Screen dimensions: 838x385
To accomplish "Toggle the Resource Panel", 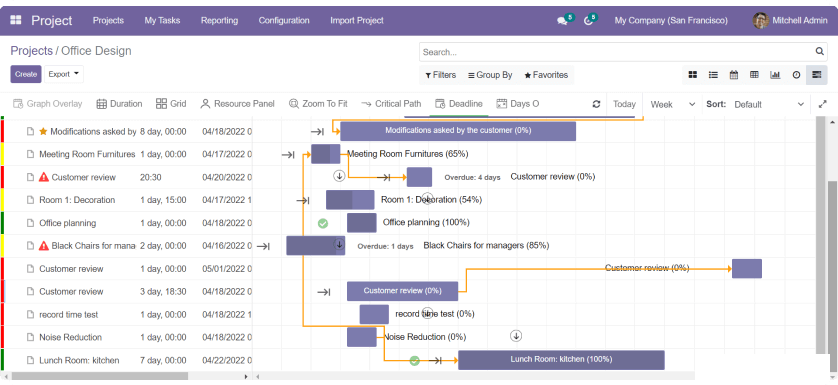I will coord(237,104).
